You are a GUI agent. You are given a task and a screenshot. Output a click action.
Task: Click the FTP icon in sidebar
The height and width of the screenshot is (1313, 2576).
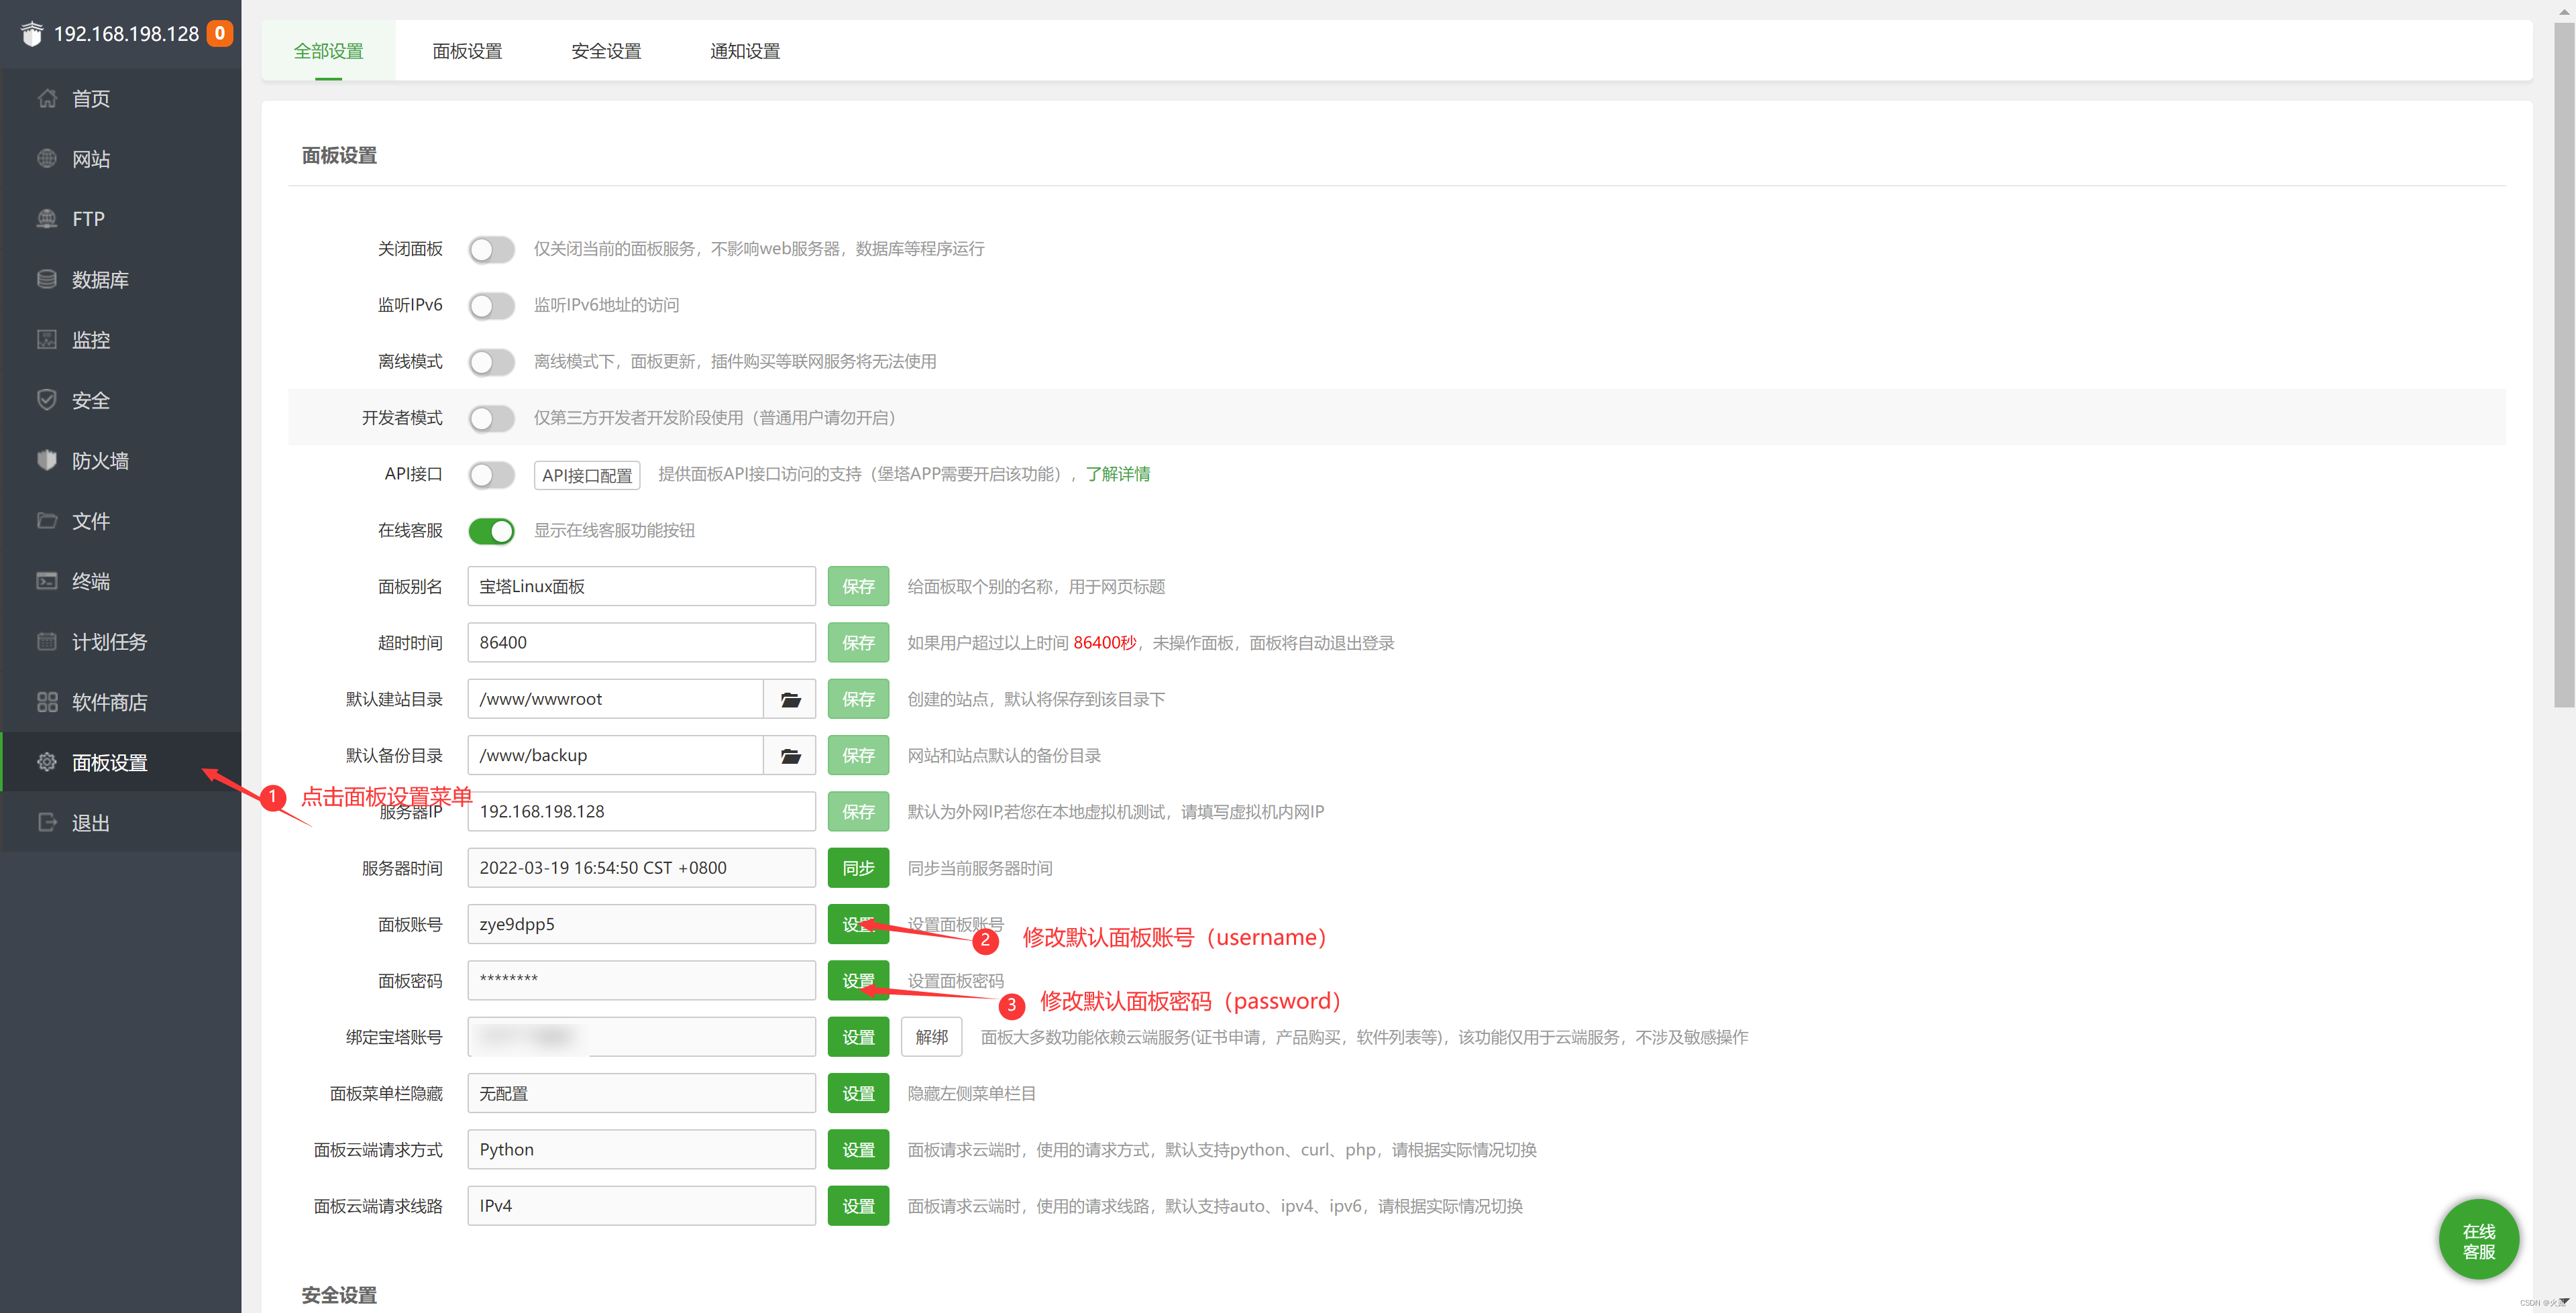[46, 218]
